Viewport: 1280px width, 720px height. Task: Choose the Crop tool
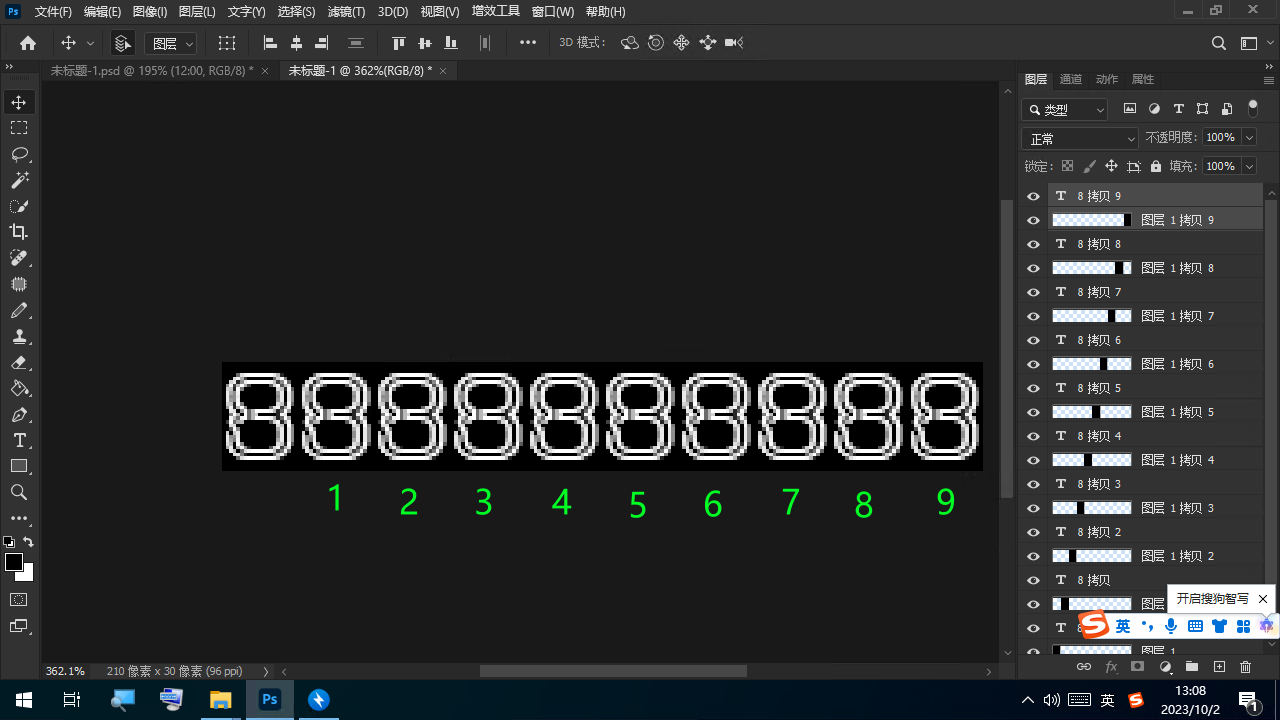coord(19,232)
